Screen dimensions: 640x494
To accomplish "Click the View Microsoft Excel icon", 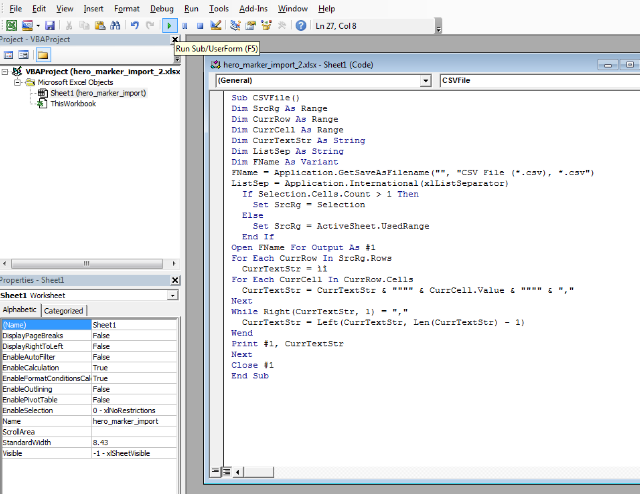I will tap(9, 24).
